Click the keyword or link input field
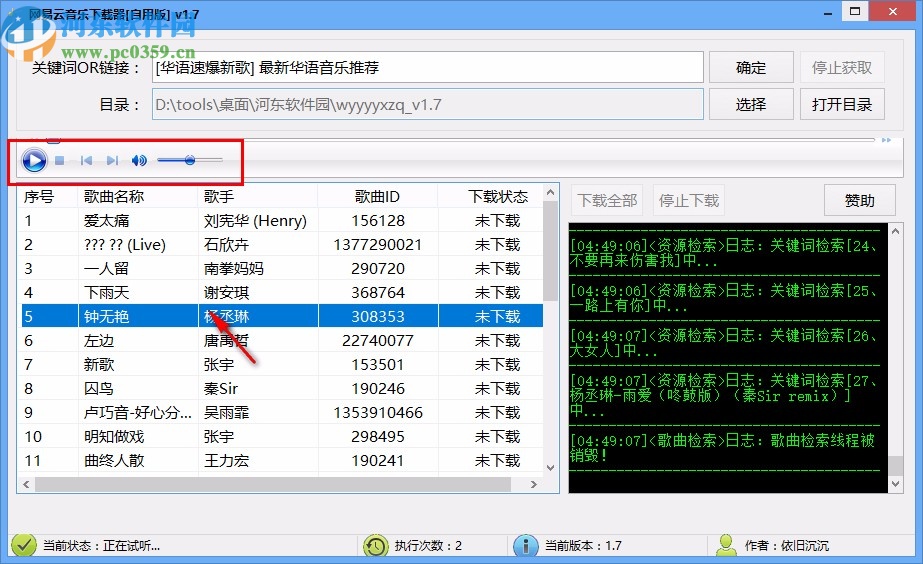 click(x=428, y=68)
